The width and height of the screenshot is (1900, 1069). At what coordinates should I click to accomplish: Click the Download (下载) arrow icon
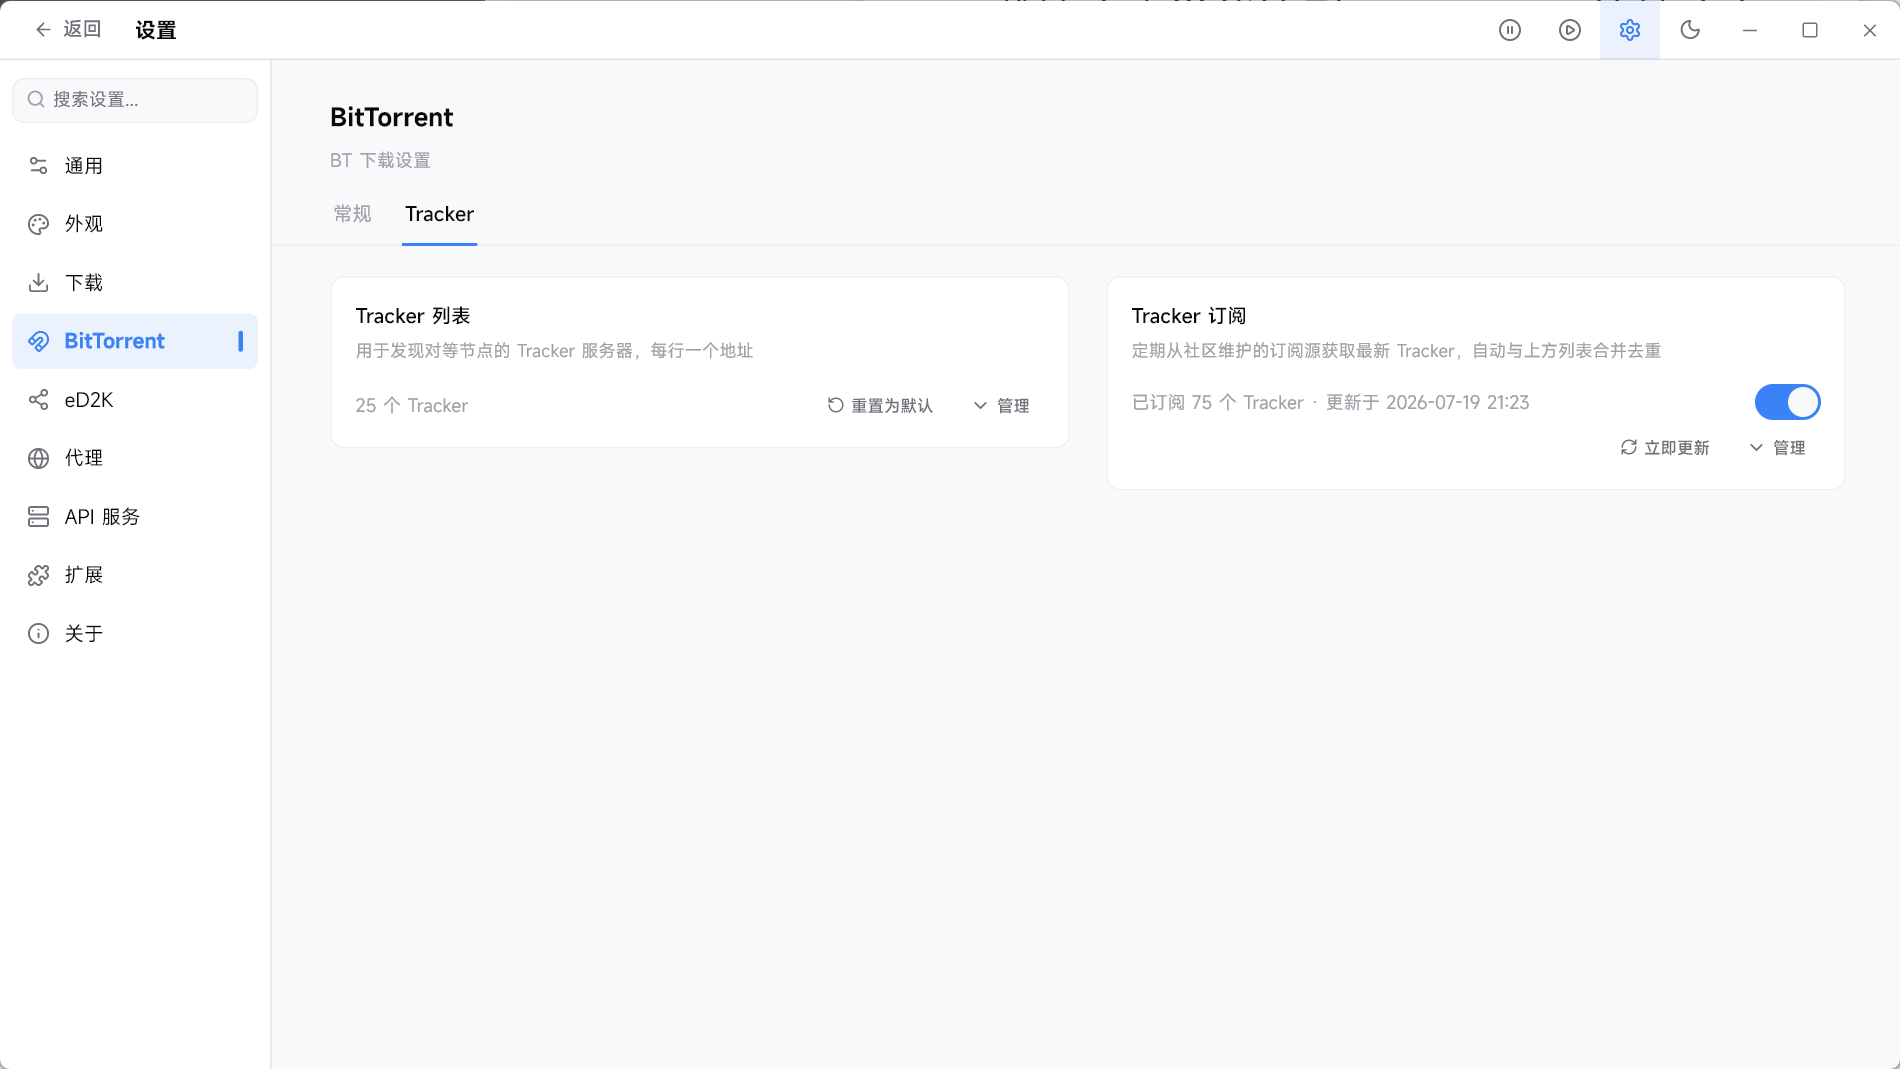38,283
